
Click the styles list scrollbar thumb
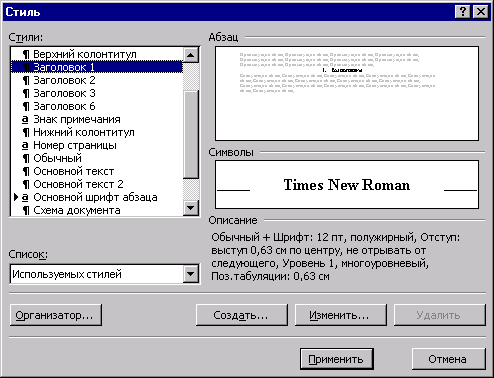[191, 134]
